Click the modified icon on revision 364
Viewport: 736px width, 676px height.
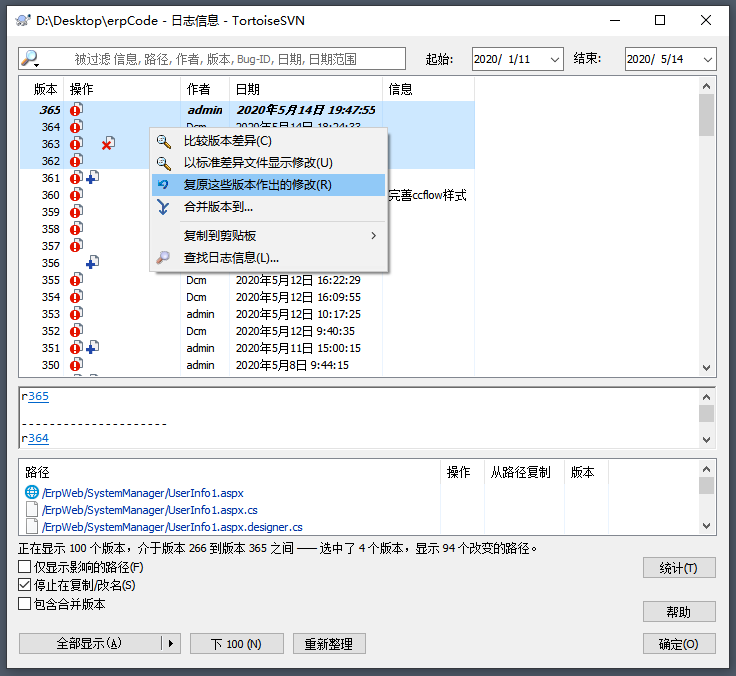point(77,127)
